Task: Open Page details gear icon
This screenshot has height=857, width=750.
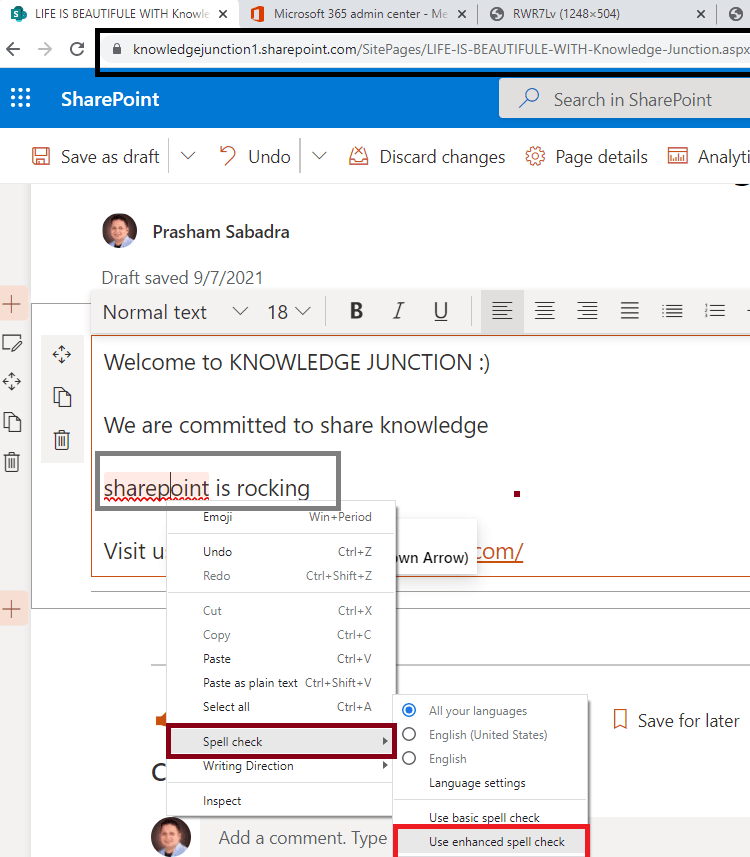Action: (535, 156)
